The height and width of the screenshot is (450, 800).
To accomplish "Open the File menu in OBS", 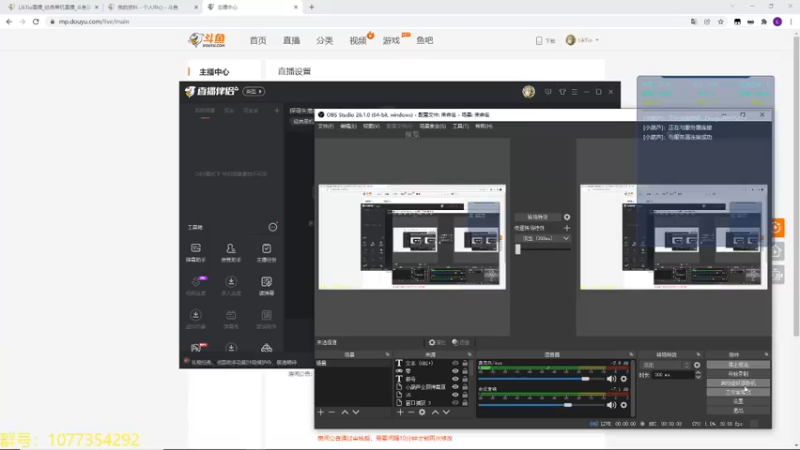I will tap(325, 126).
